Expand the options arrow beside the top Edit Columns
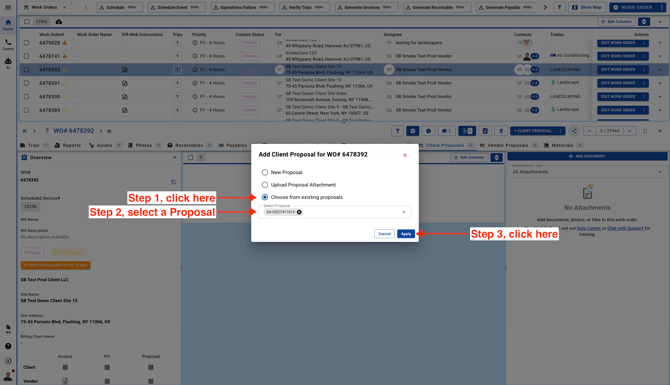The height and width of the screenshot is (385, 670). tap(660, 21)
